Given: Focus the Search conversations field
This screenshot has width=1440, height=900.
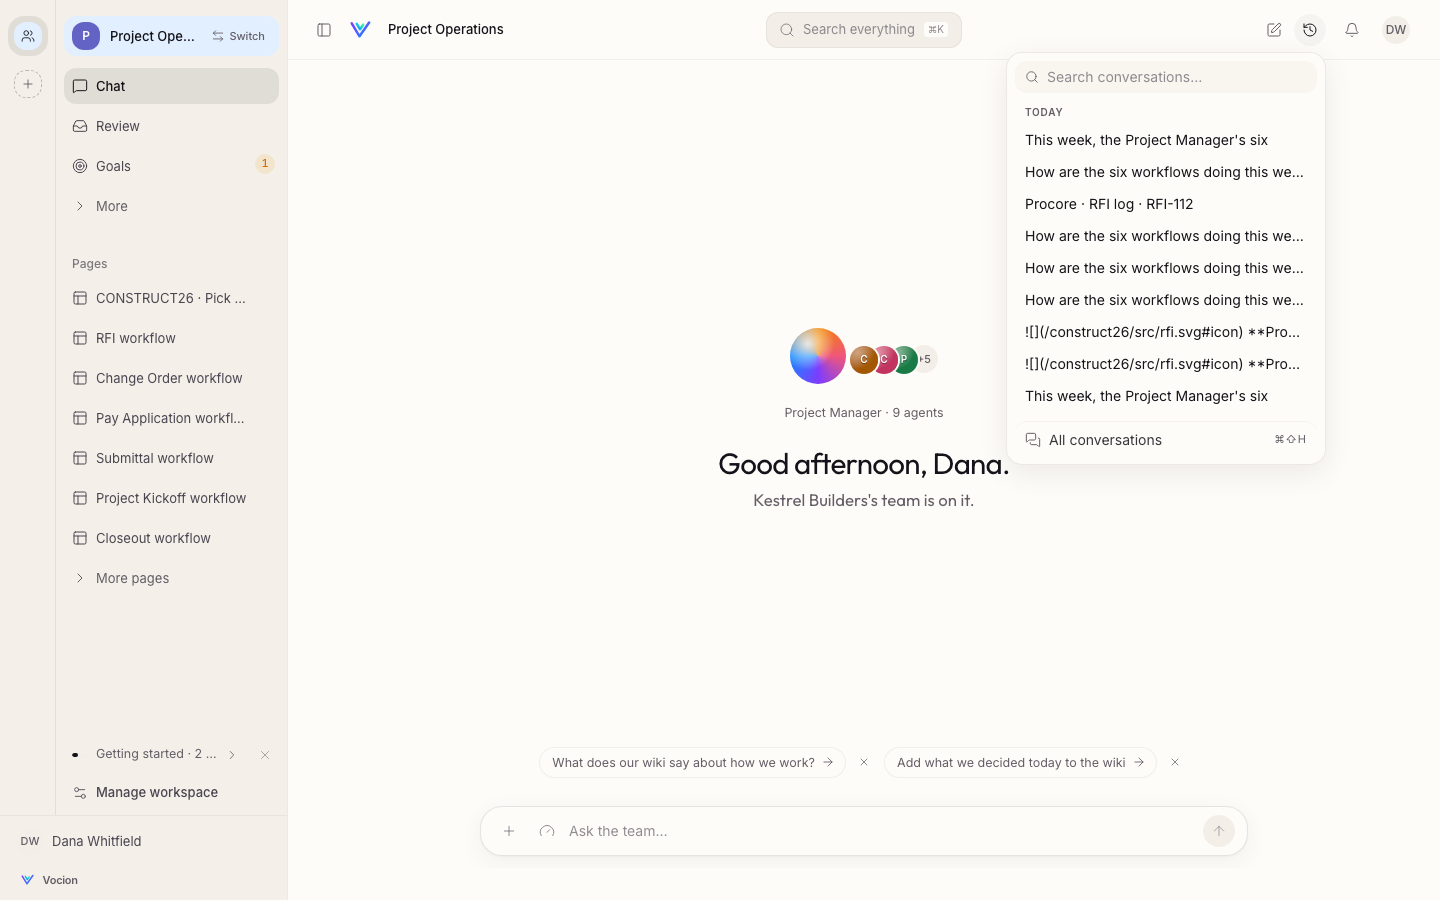Looking at the screenshot, I should coord(1166,77).
